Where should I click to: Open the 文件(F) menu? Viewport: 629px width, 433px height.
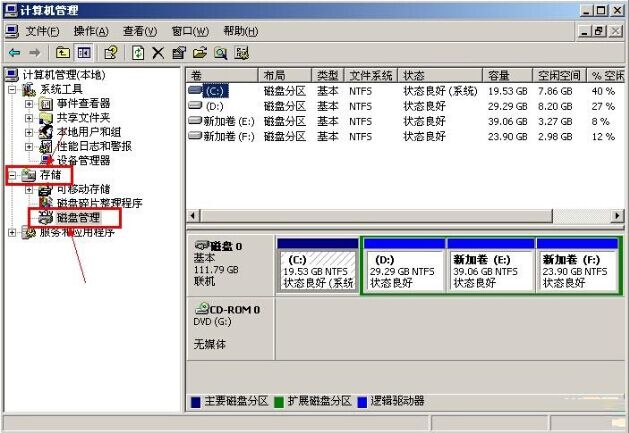(42, 31)
